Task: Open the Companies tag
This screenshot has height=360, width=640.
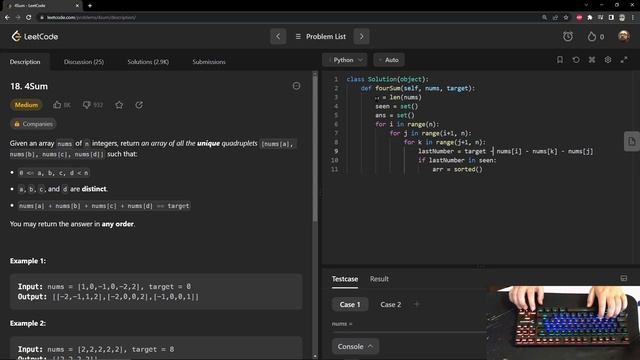Action: [33, 124]
